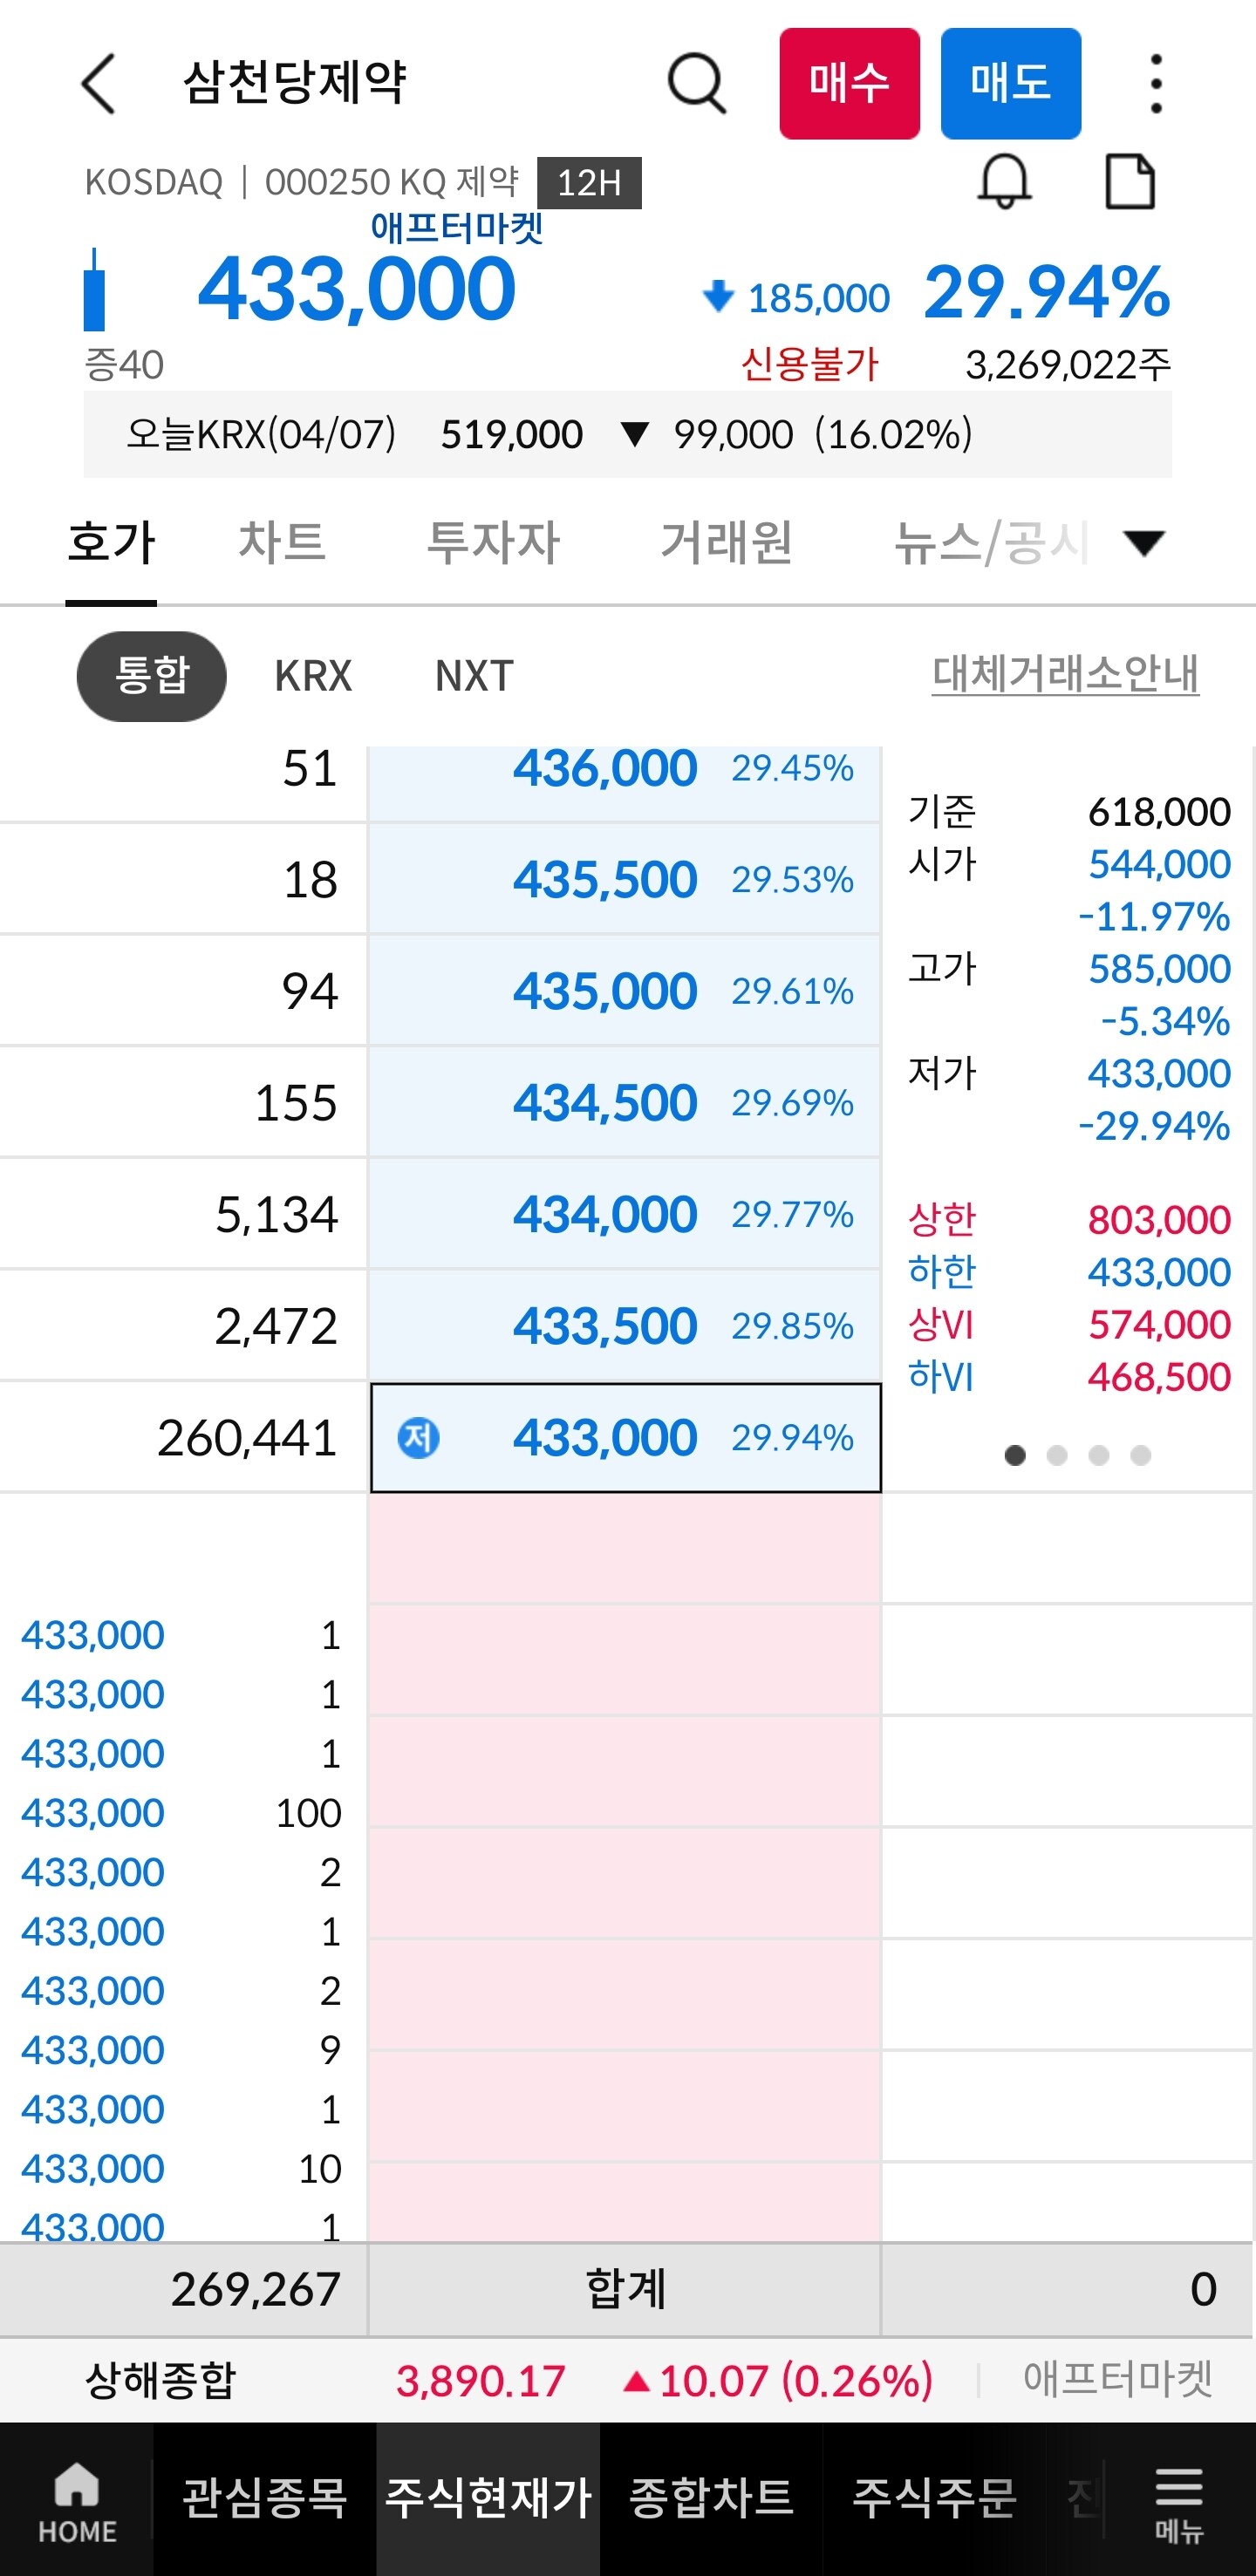This screenshot has width=1256, height=2576.
Task: Tap the price alert bell icon
Action: tap(1004, 182)
